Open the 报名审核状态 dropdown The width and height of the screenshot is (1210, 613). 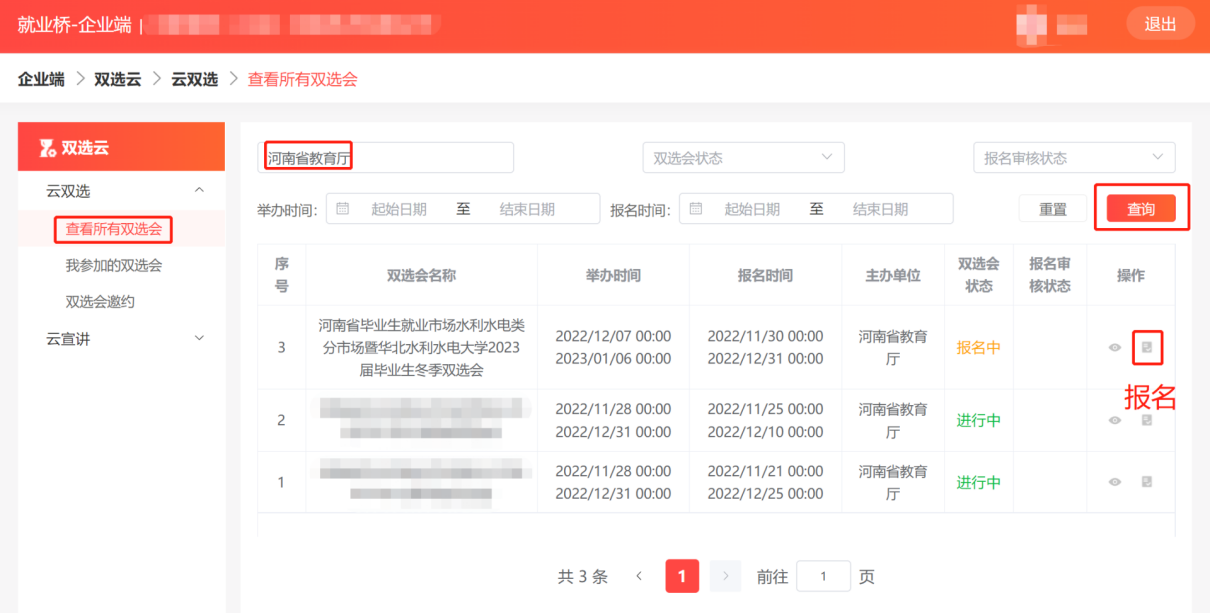1074,157
